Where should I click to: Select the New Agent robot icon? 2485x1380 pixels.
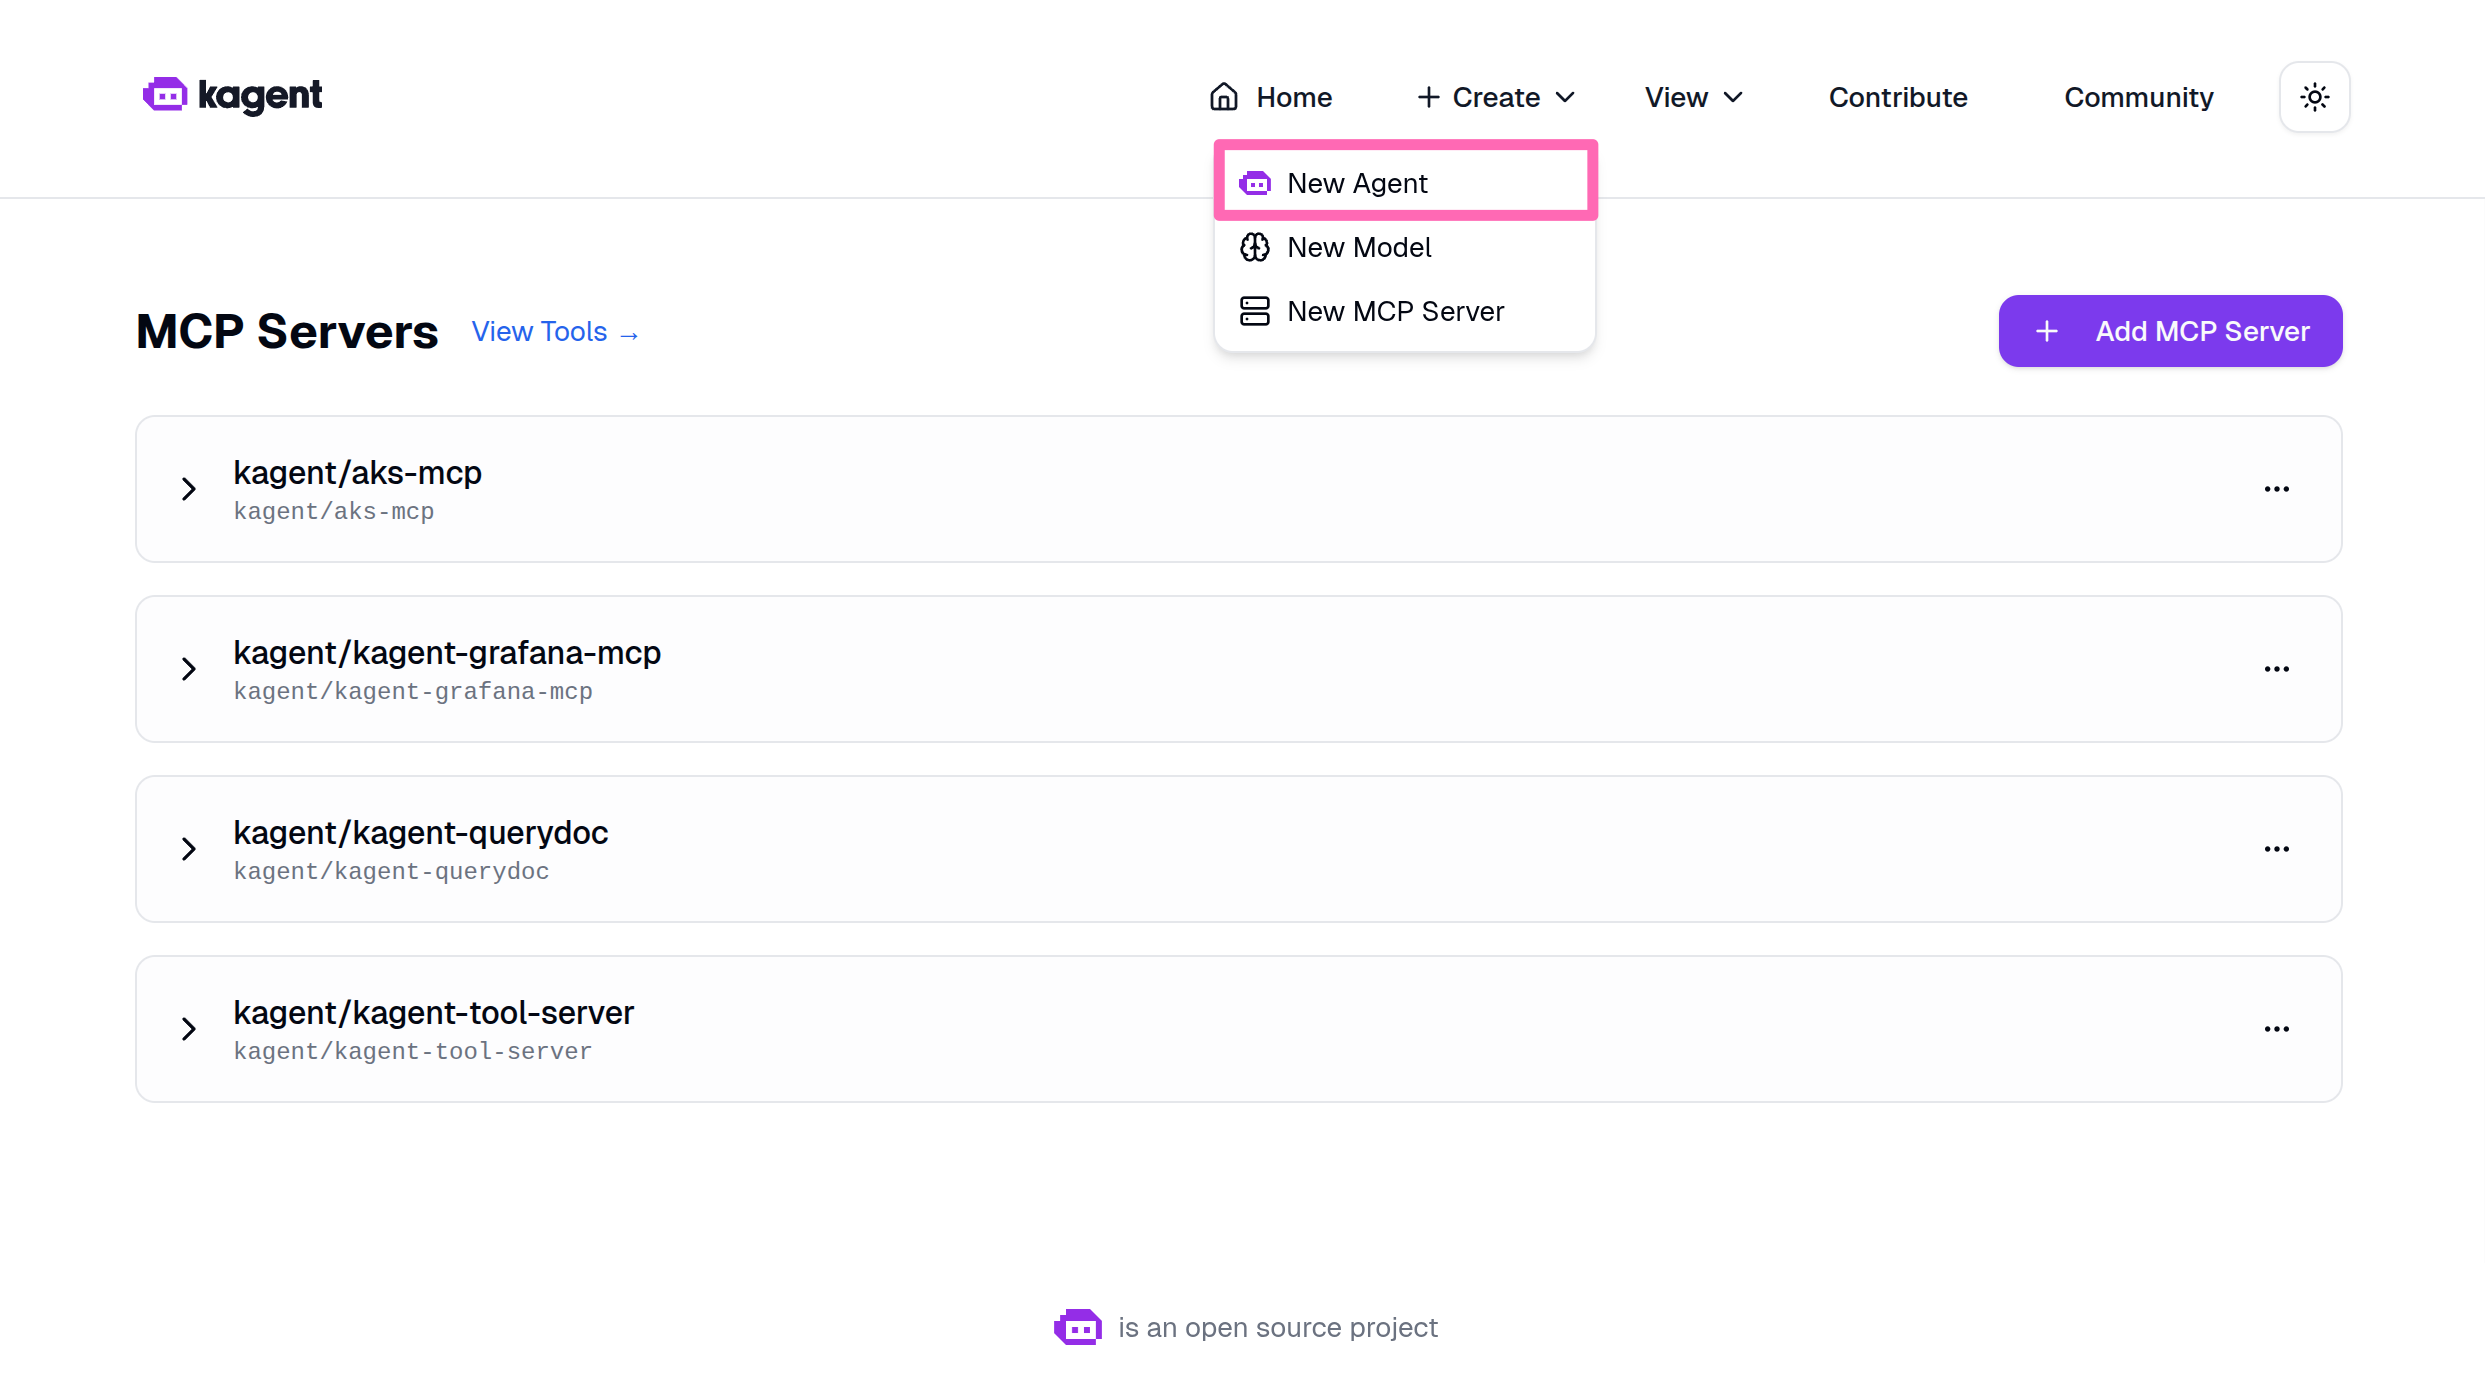(x=1255, y=182)
